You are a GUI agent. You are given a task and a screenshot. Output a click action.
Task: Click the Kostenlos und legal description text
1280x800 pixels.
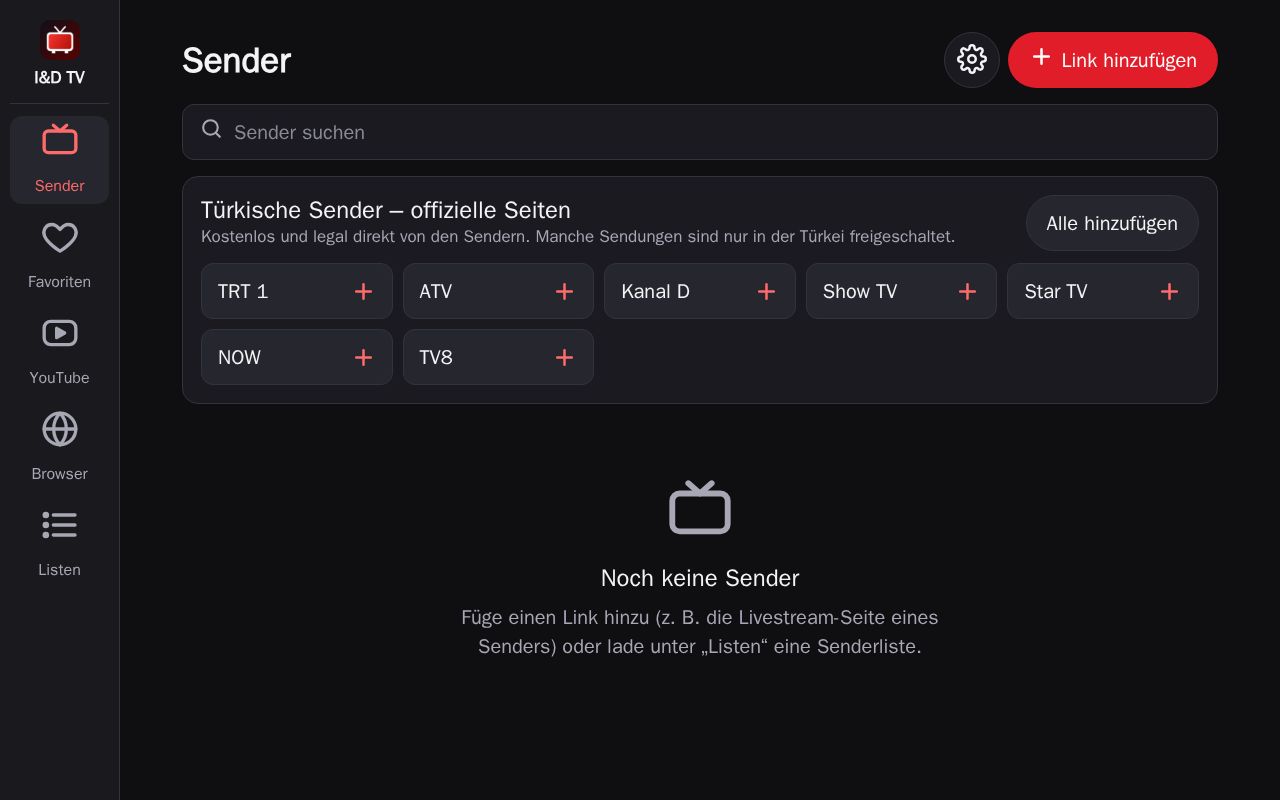pyautogui.click(x=578, y=237)
